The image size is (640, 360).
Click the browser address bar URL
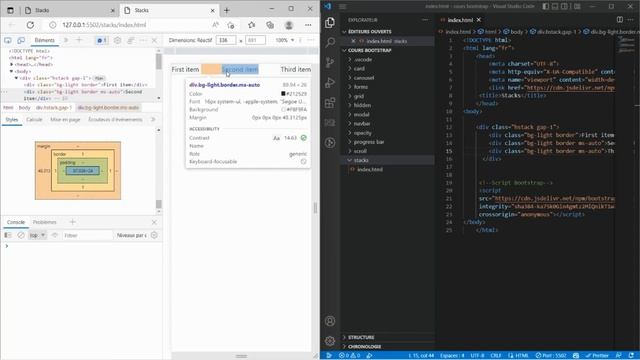pyautogui.click(x=104, y=25)
